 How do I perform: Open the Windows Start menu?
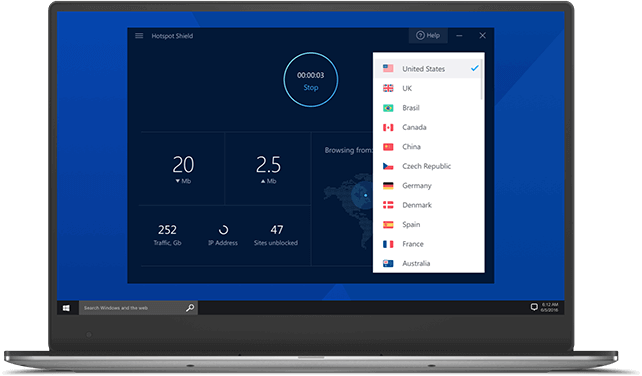click(x=66, y=308)
